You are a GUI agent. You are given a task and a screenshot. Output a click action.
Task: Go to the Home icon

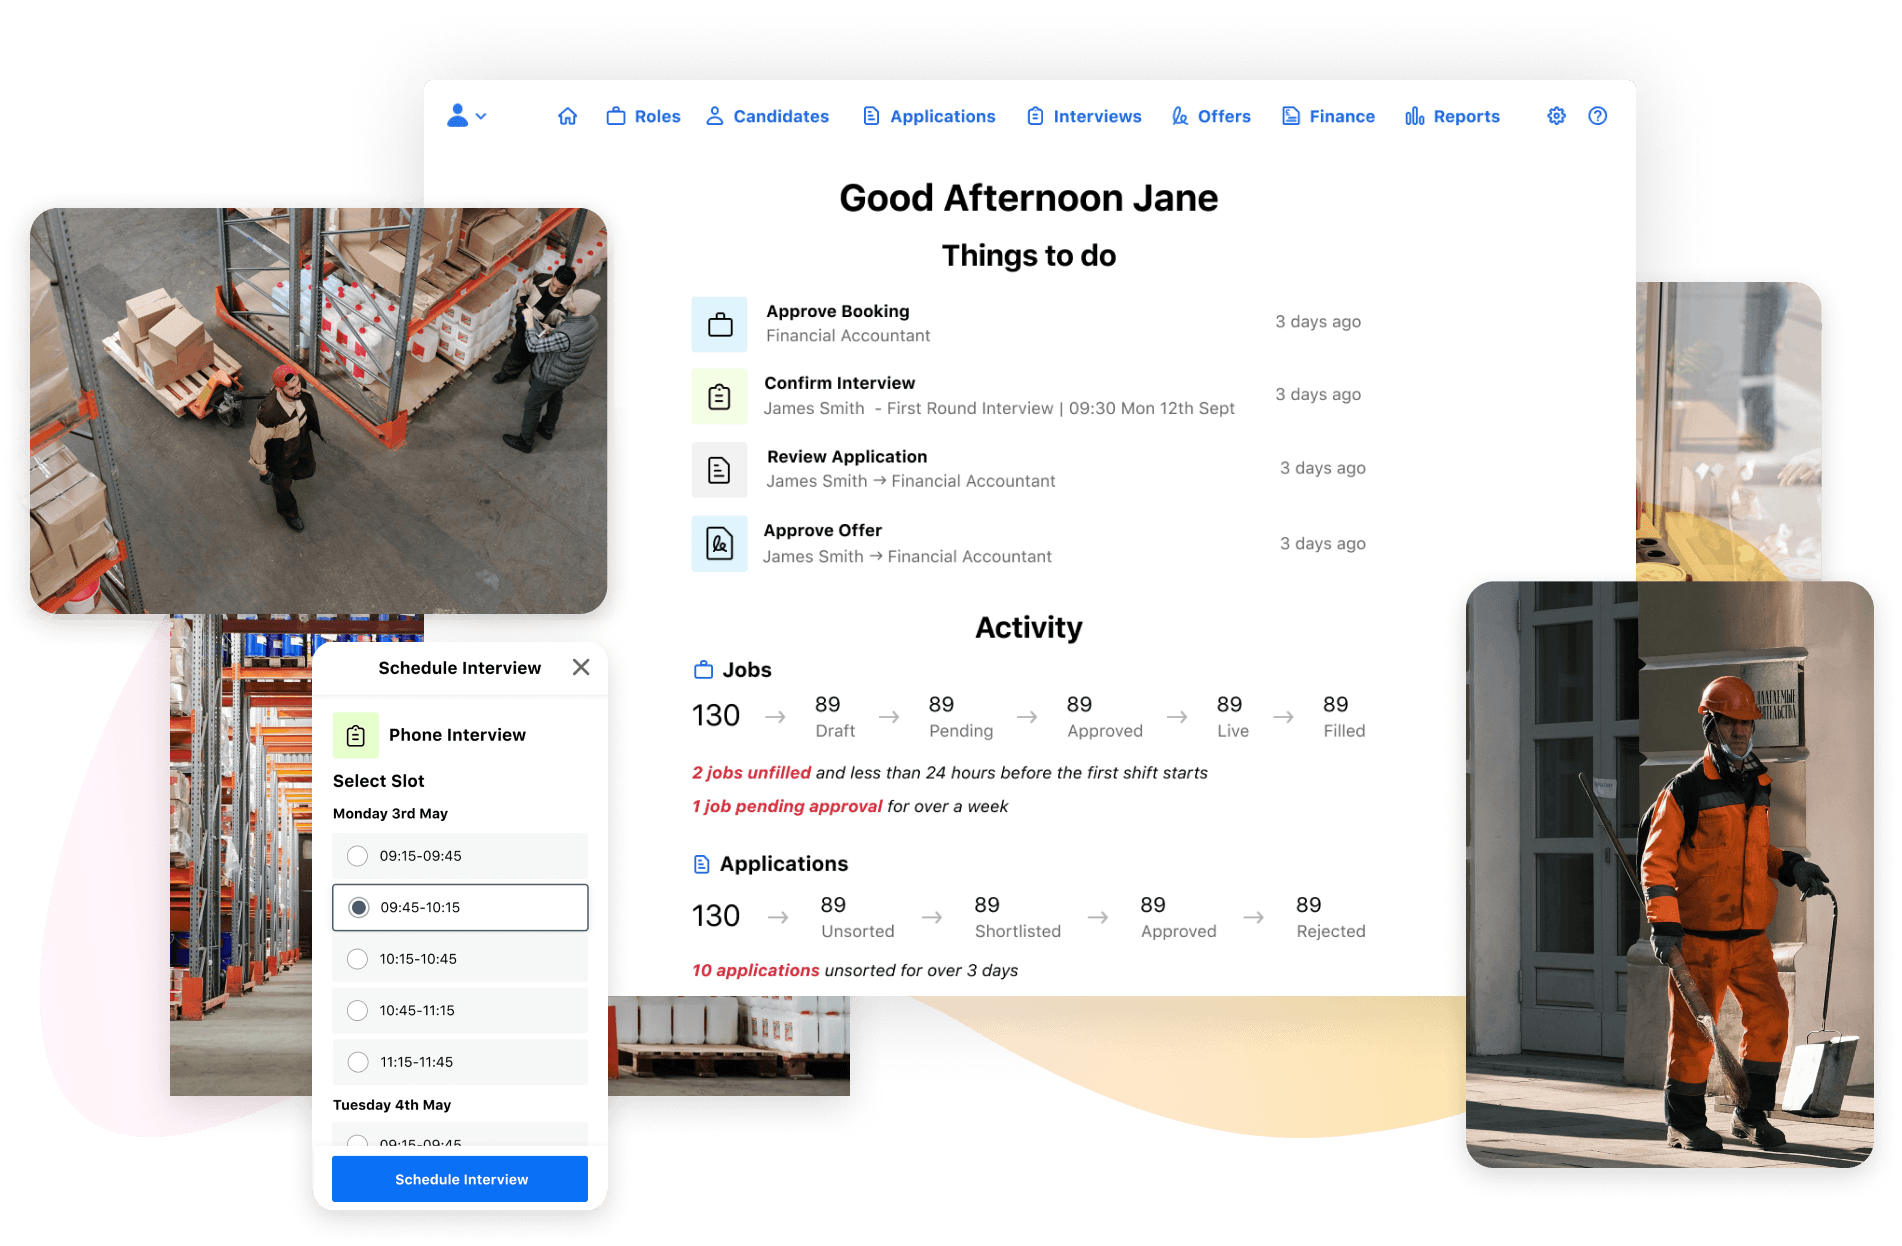point(567,116)
